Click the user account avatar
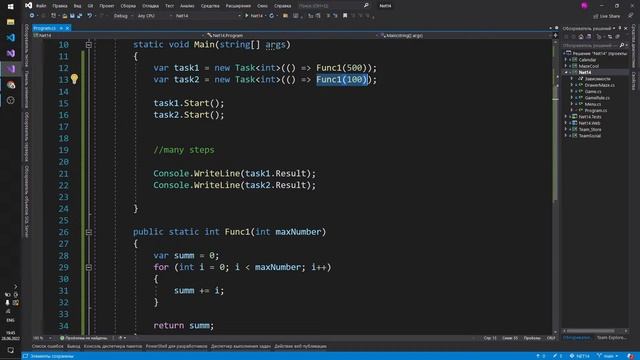The height and width of the screenshot is (360, 640). tap(584, 6)
